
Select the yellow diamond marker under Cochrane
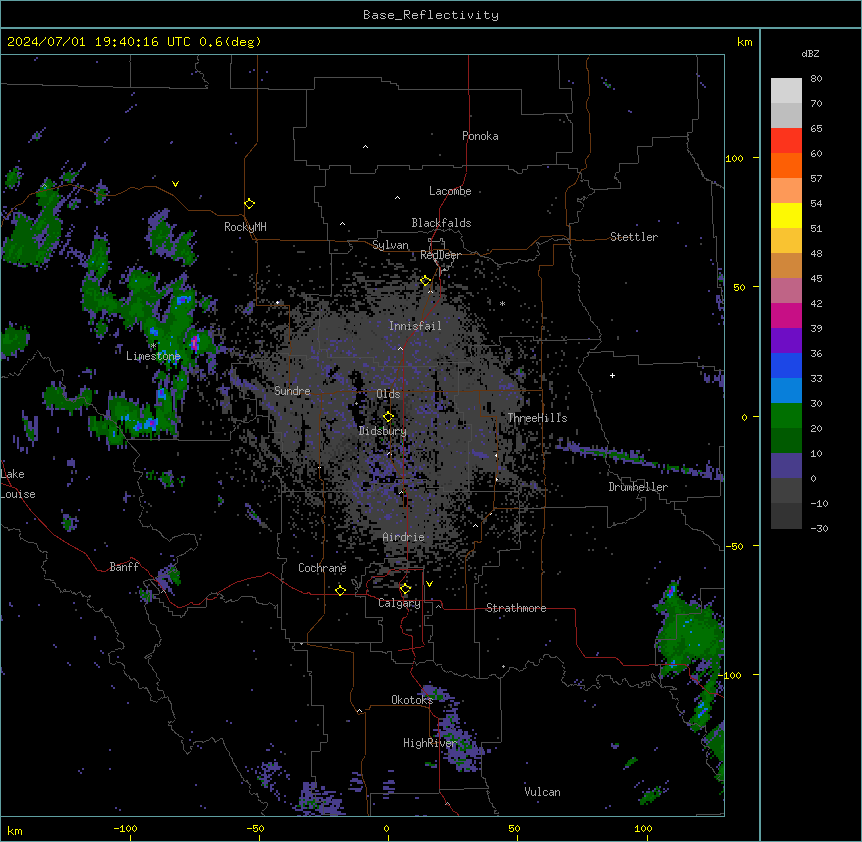coord(340,590)
